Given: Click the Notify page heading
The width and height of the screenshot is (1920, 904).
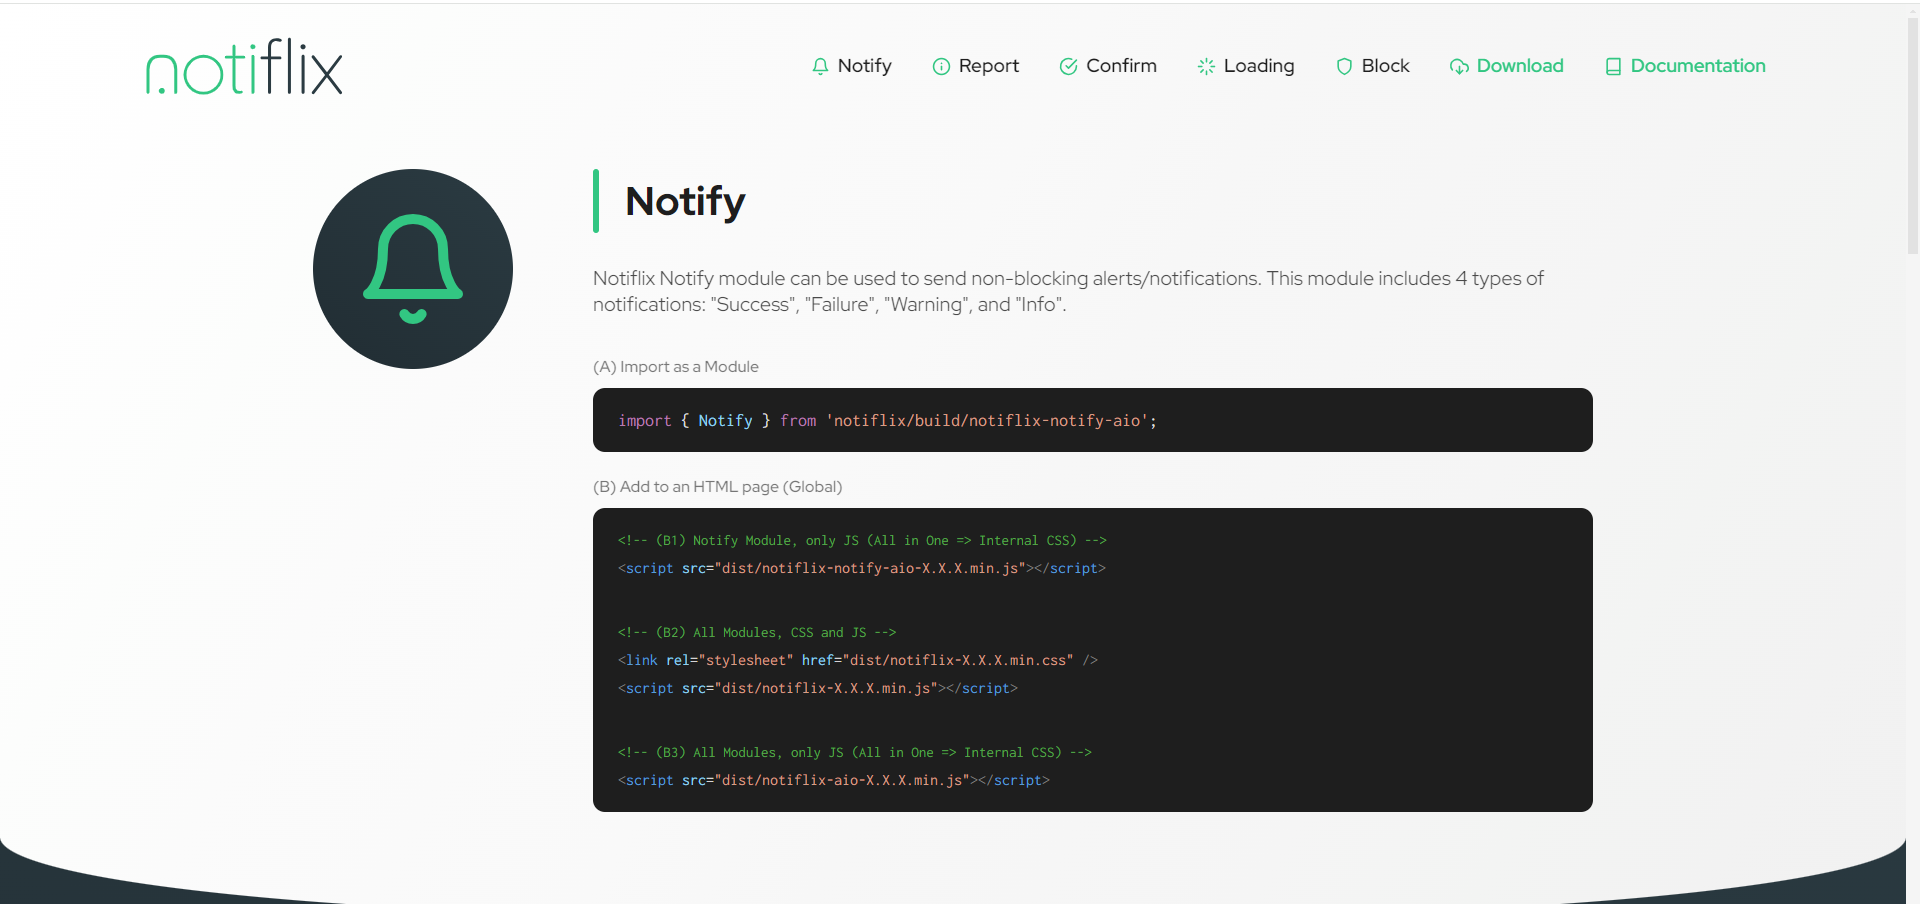Looking at the screenshot, I should pyautogui.click(x=685, y=201).
